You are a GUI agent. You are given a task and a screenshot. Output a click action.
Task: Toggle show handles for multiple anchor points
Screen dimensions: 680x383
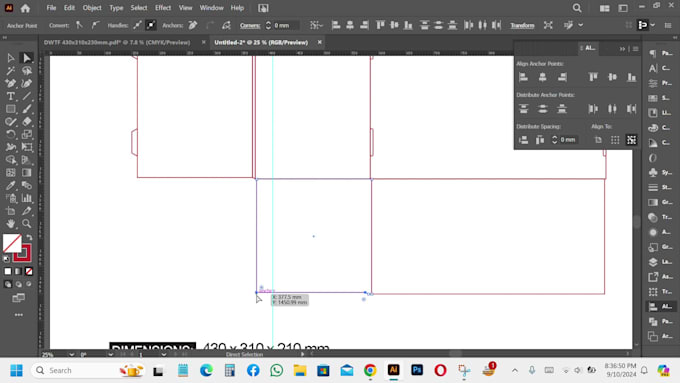pyautogui.click(x=137, y=25)
